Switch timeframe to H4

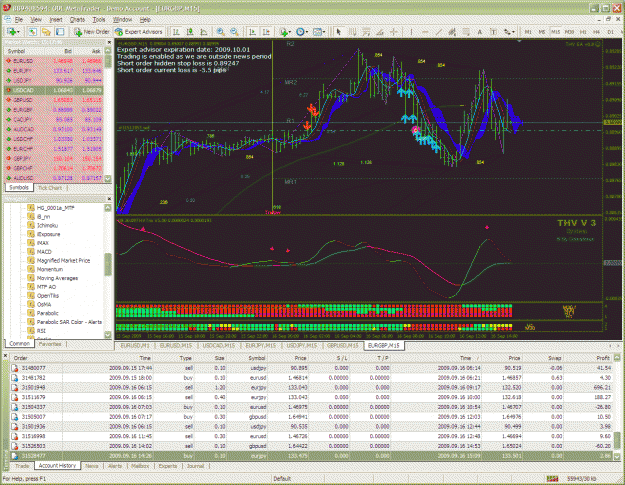point(596,32)
